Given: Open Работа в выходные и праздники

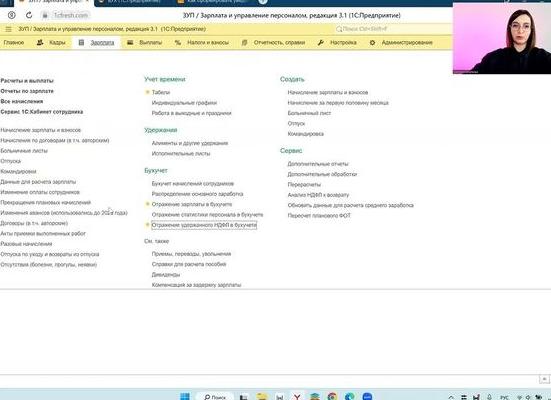Looking at the screenshot, I should (x=192, y=113).
